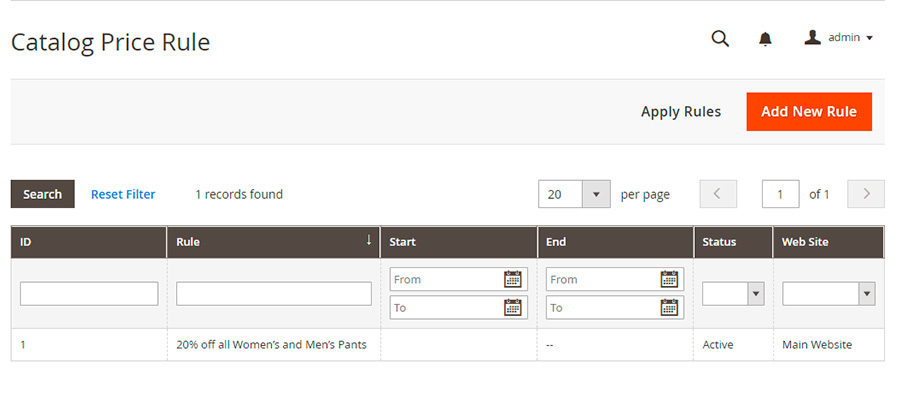Click Apply Rules button

(x=681, y=111)
